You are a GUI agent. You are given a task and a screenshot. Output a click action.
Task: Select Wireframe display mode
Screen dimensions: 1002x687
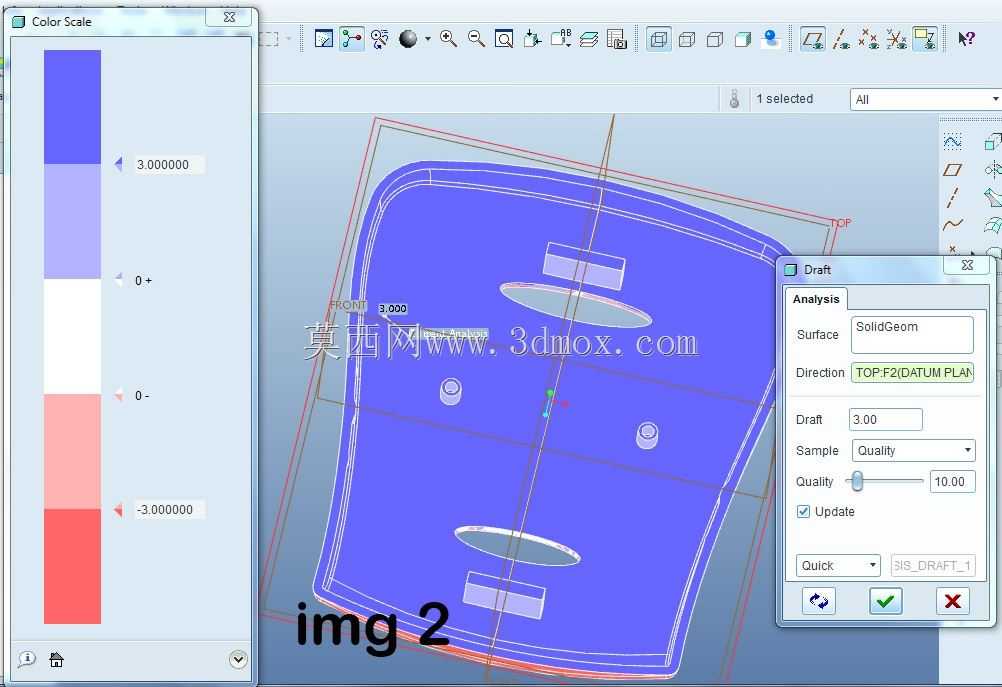pyautogui.click(x=658, y=40)
